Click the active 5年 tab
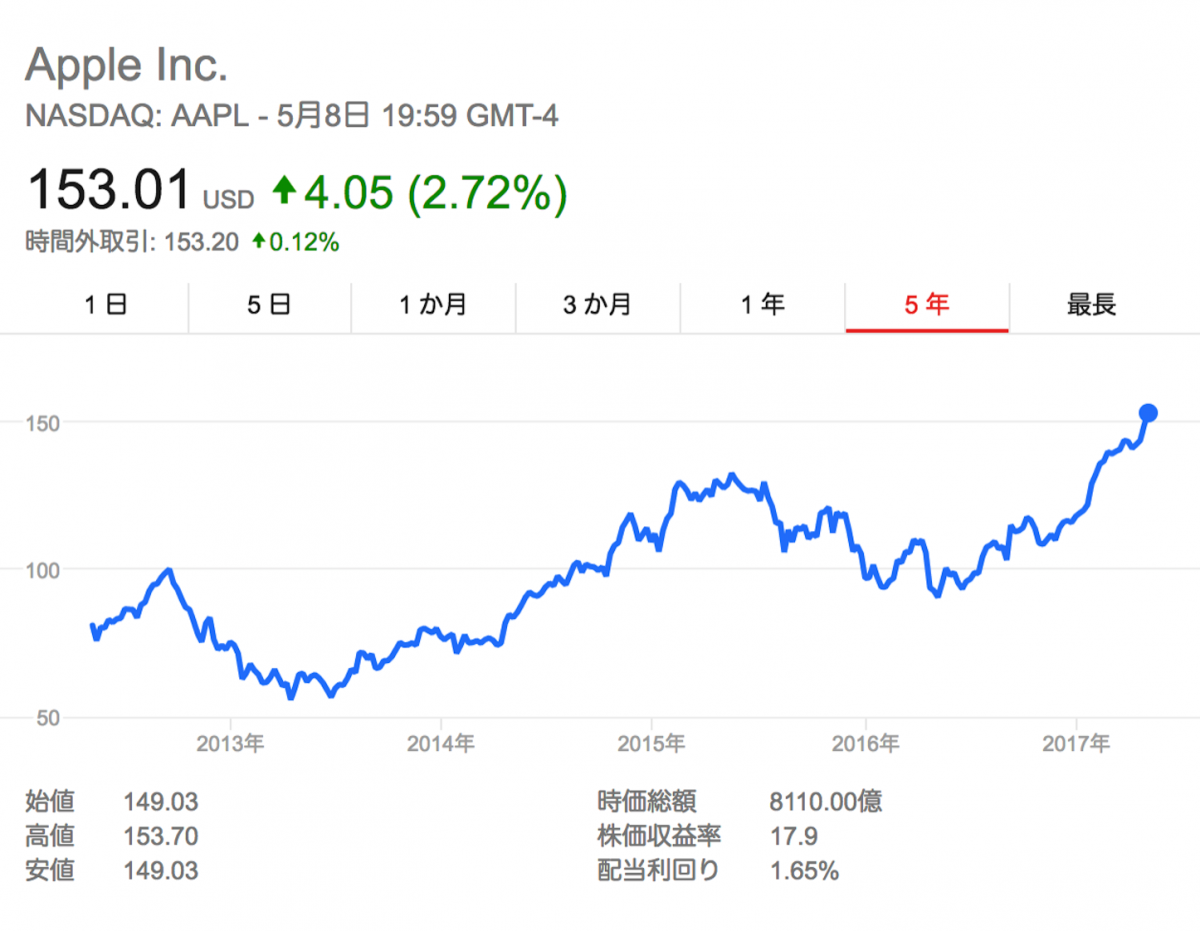The width and height of the screenshot is (1200, 931). click(x=927, y=305)
